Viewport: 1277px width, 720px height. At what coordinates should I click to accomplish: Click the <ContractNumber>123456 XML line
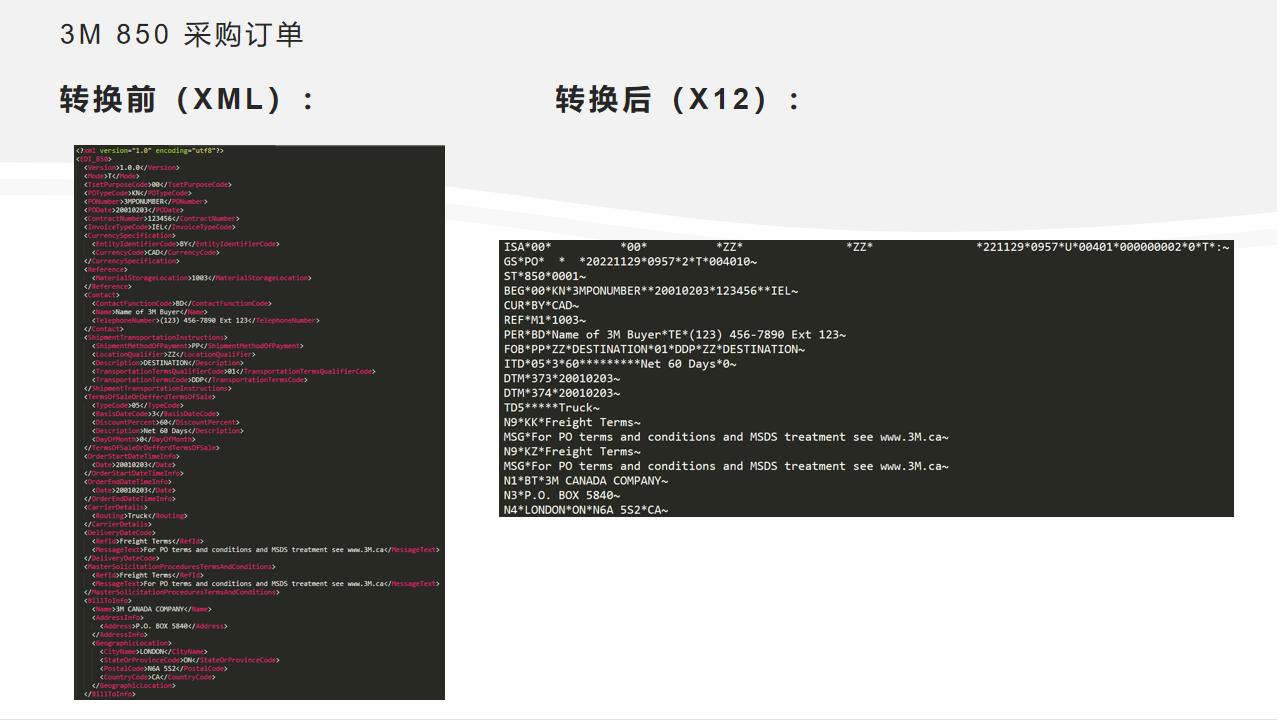coord(162,218)
